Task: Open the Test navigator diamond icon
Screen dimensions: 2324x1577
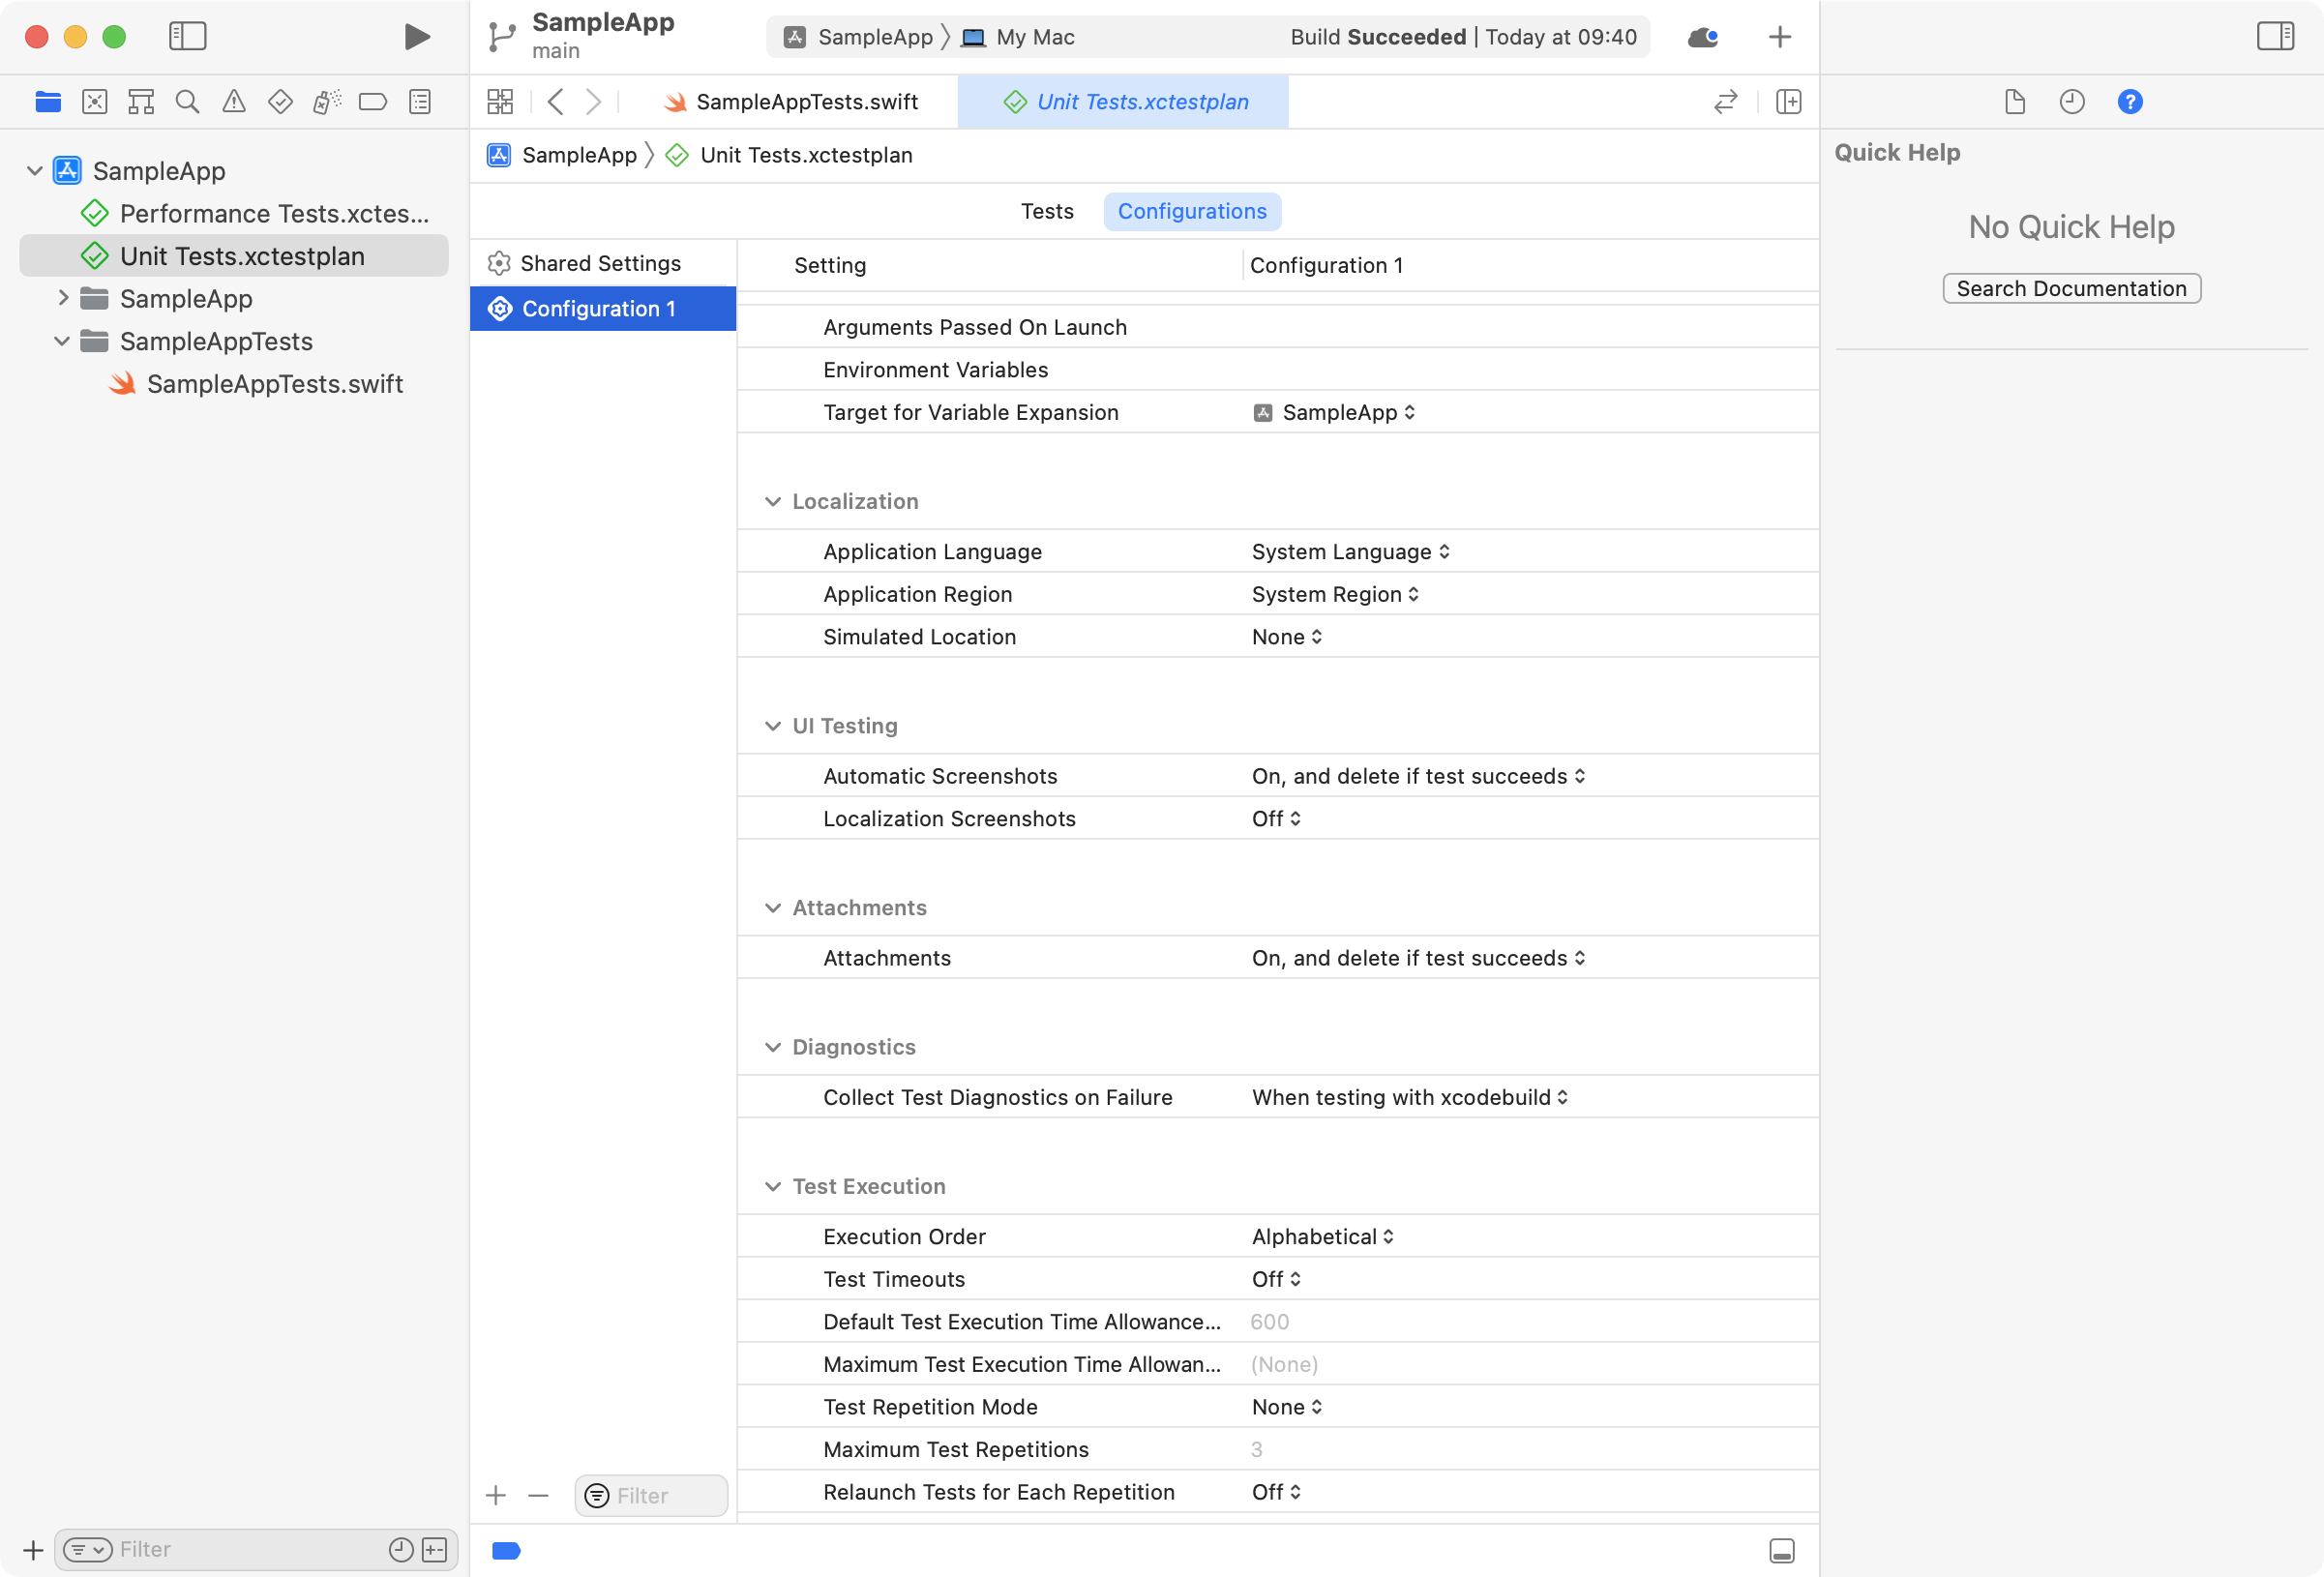Action: (280, 101)
